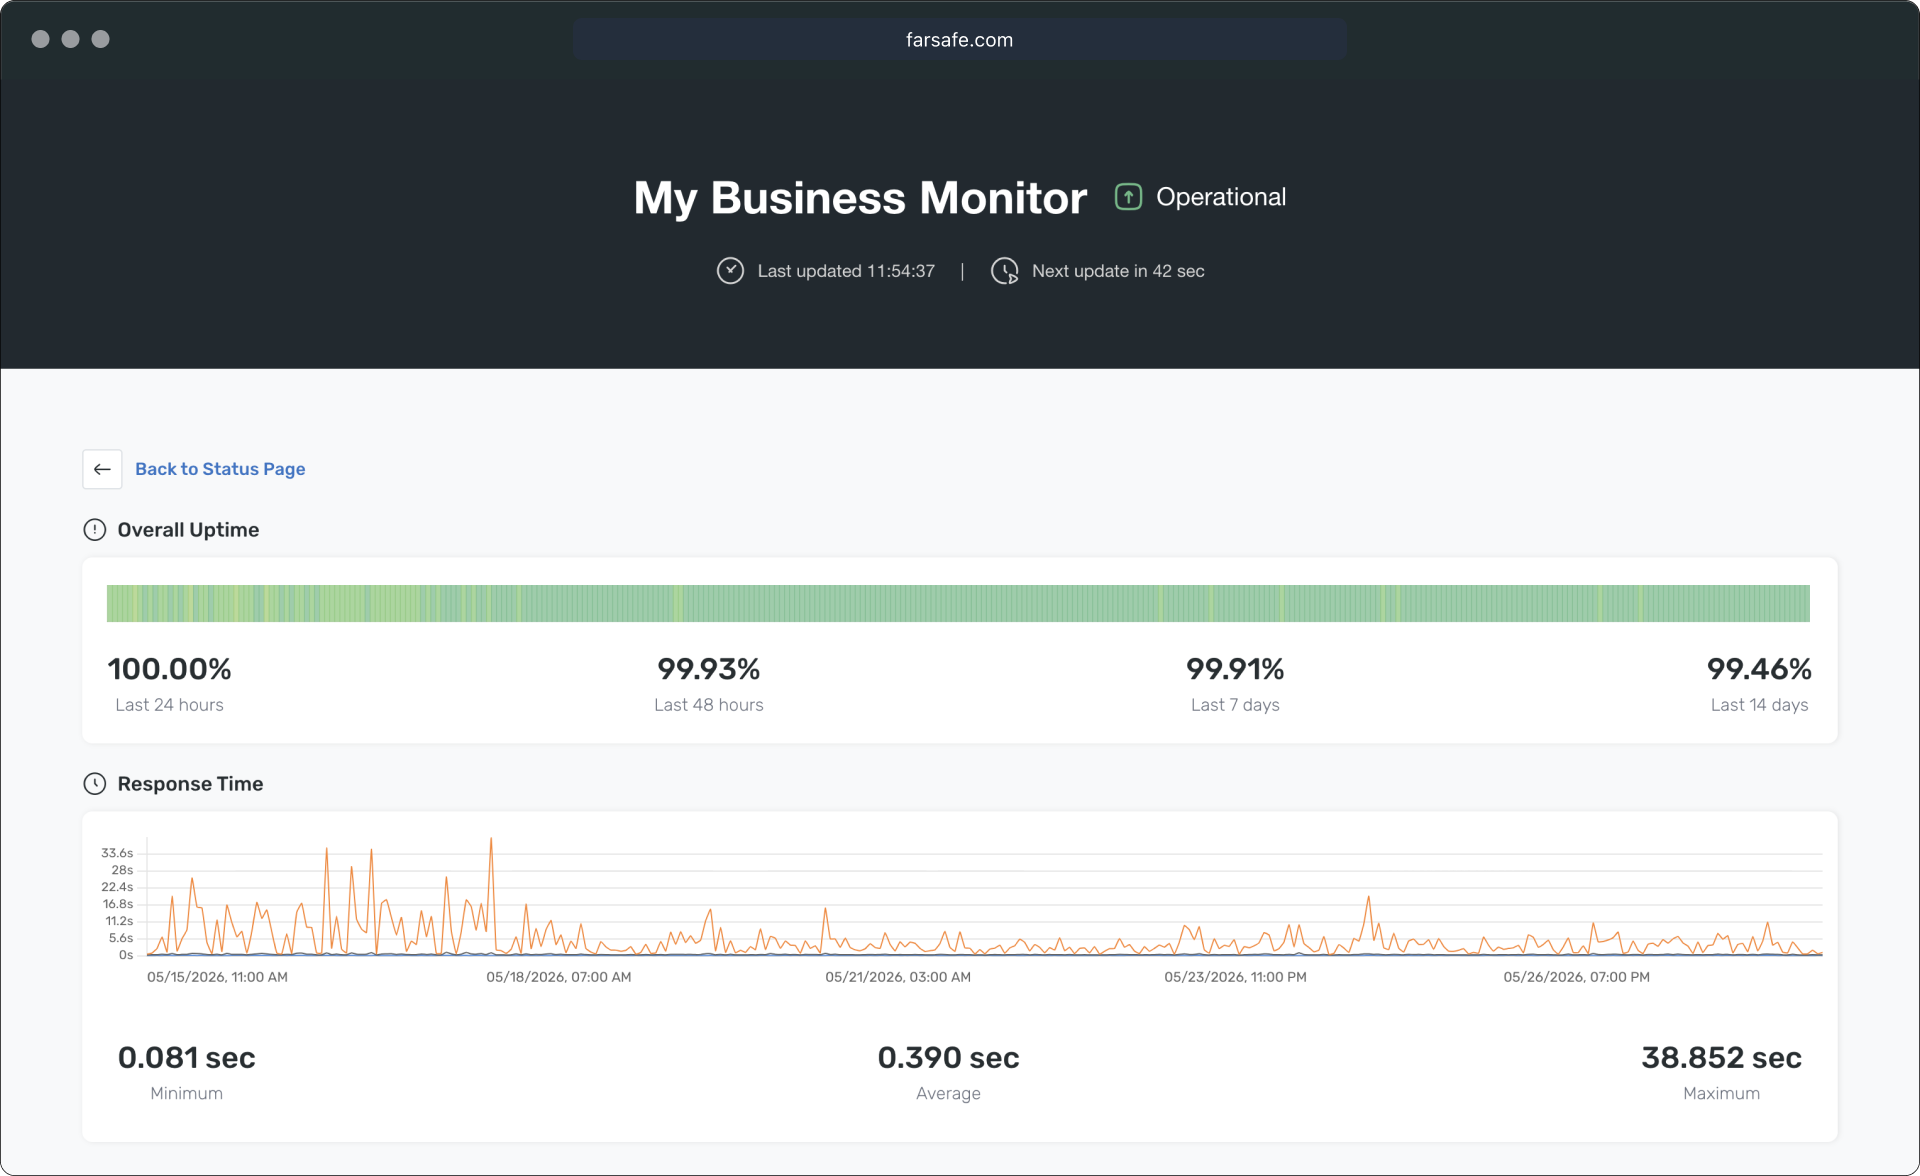The height and width of the screenshot is (1176, 1920).
Task: Select the 0.390 sec average value
Action: [948, 1058]
